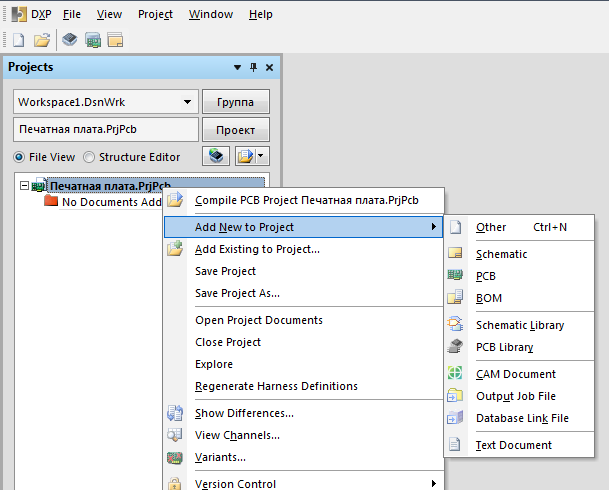Click the Version Control lock icon
Viewport: 609px width, 490px height.
(174, 484)
